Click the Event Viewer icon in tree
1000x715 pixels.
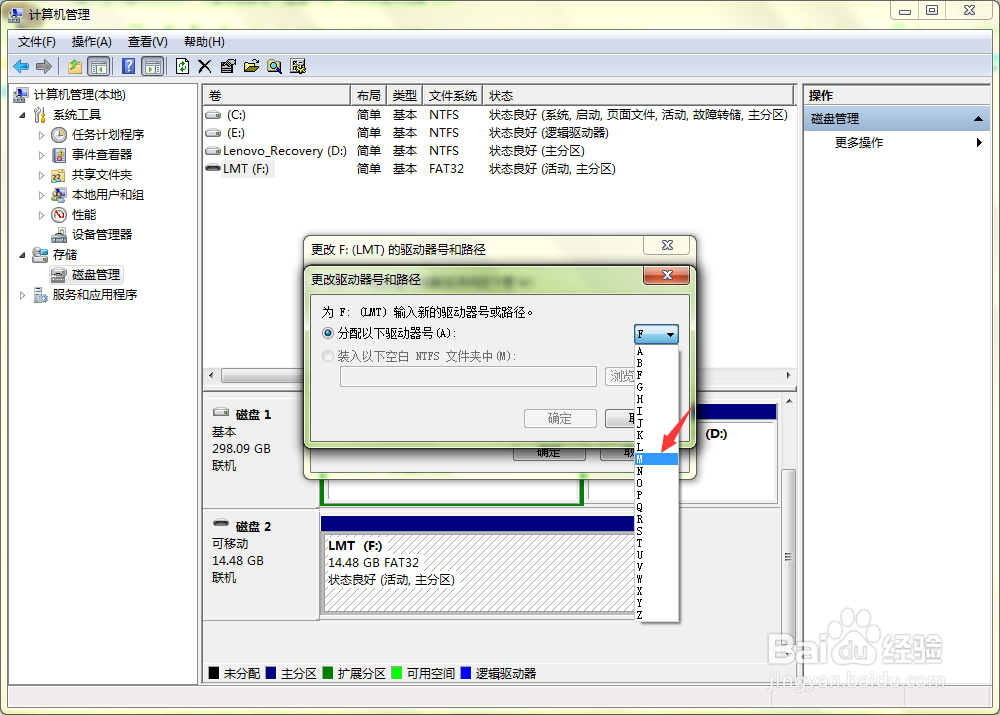(x=59, y=155)
